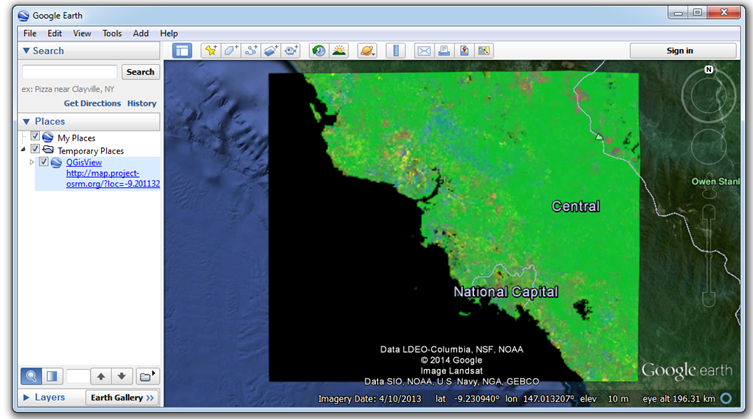Click Get Directions link
The height and width of the screenshot is (419, 753).
click(x=92, y=103)
